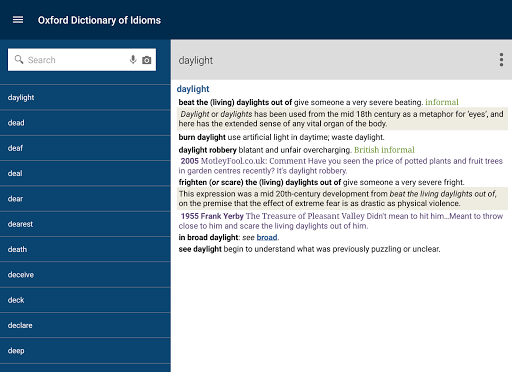512x372 pixels.
Task: Open the 'deal' entry
Action: [85, 173]
